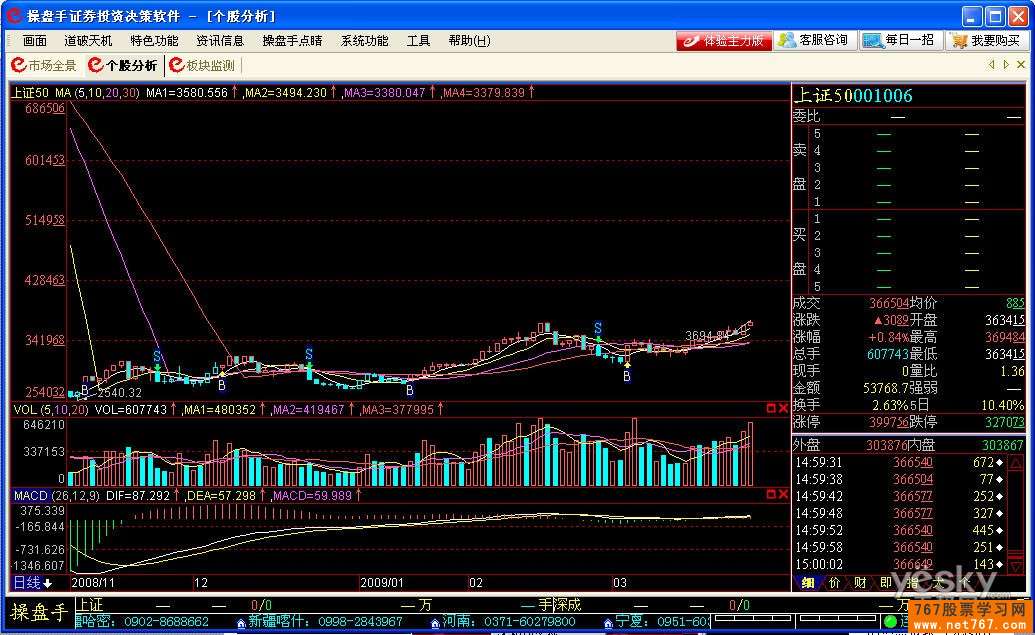Minimize the 操盘手 window
1035x635 pixels.
(972, 16)
